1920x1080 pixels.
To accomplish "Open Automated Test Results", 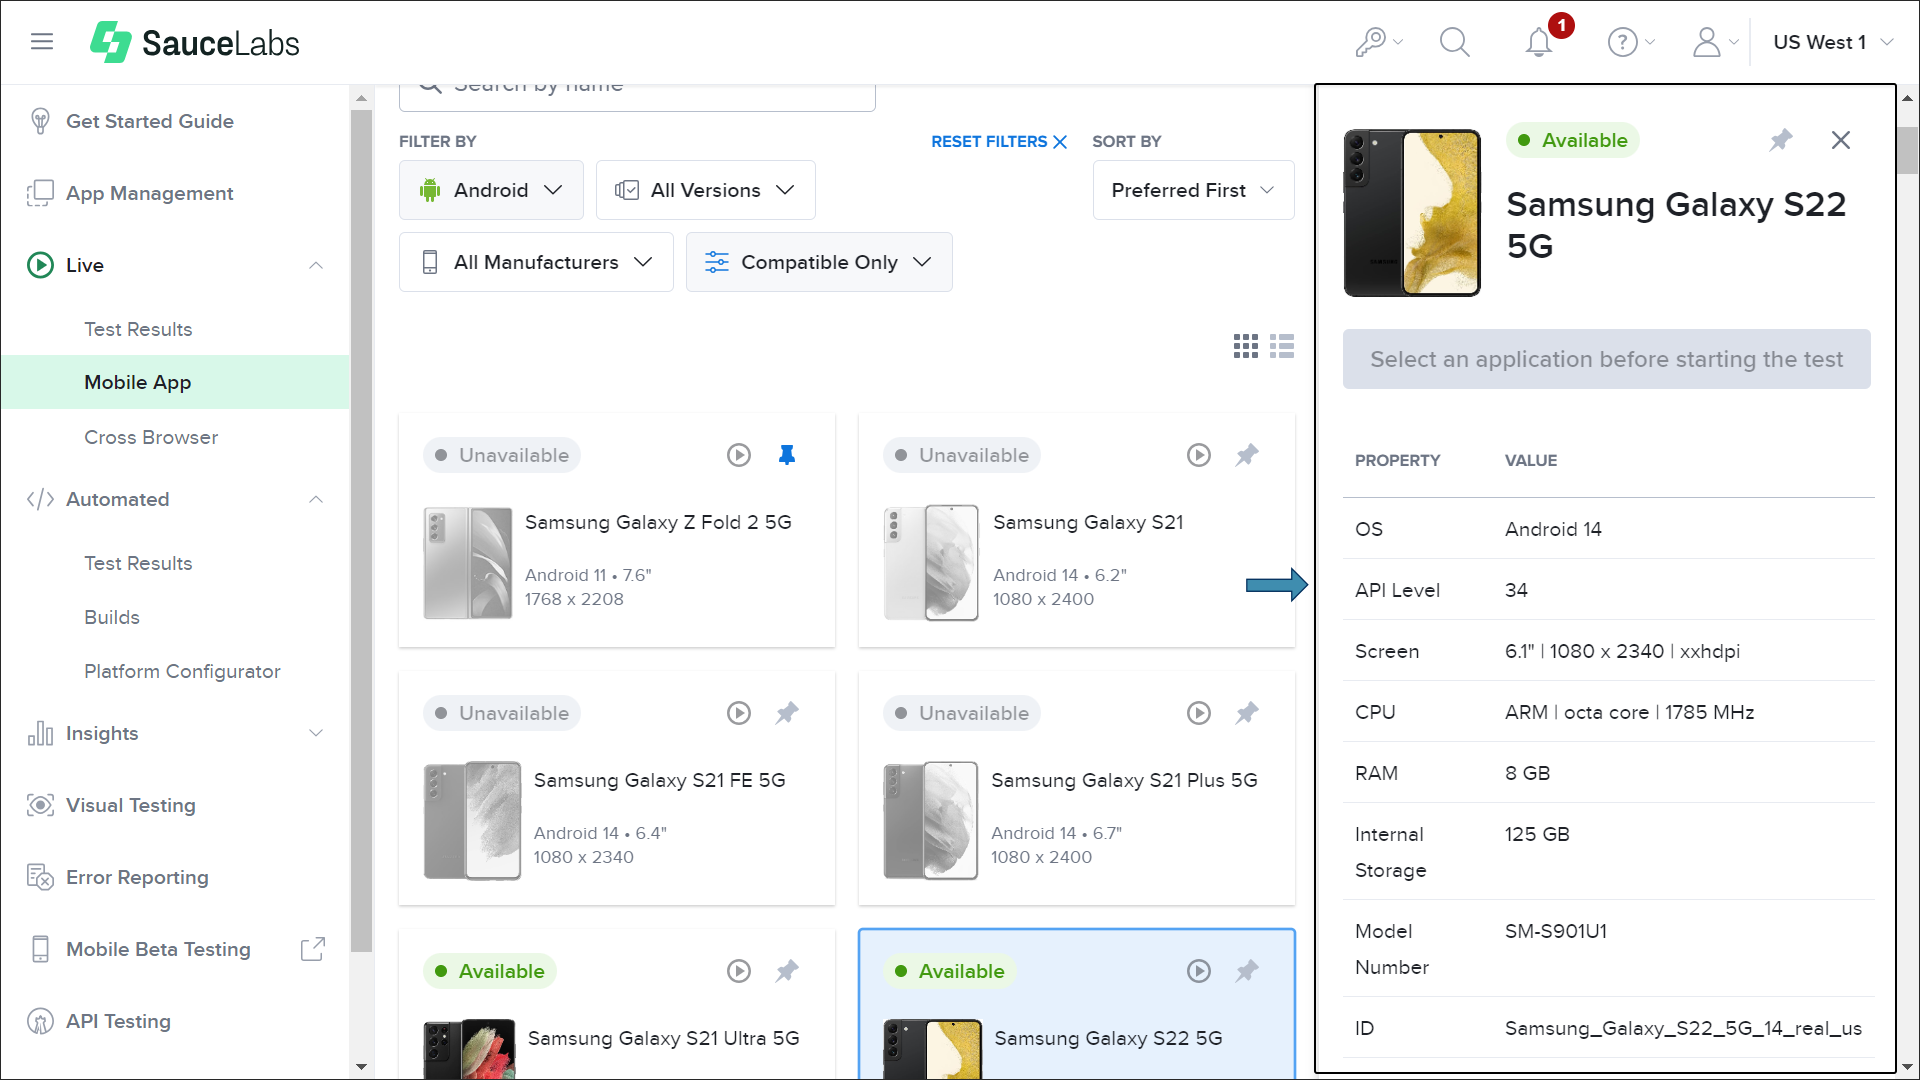I will pyautogui.click(x=138, y=563).
